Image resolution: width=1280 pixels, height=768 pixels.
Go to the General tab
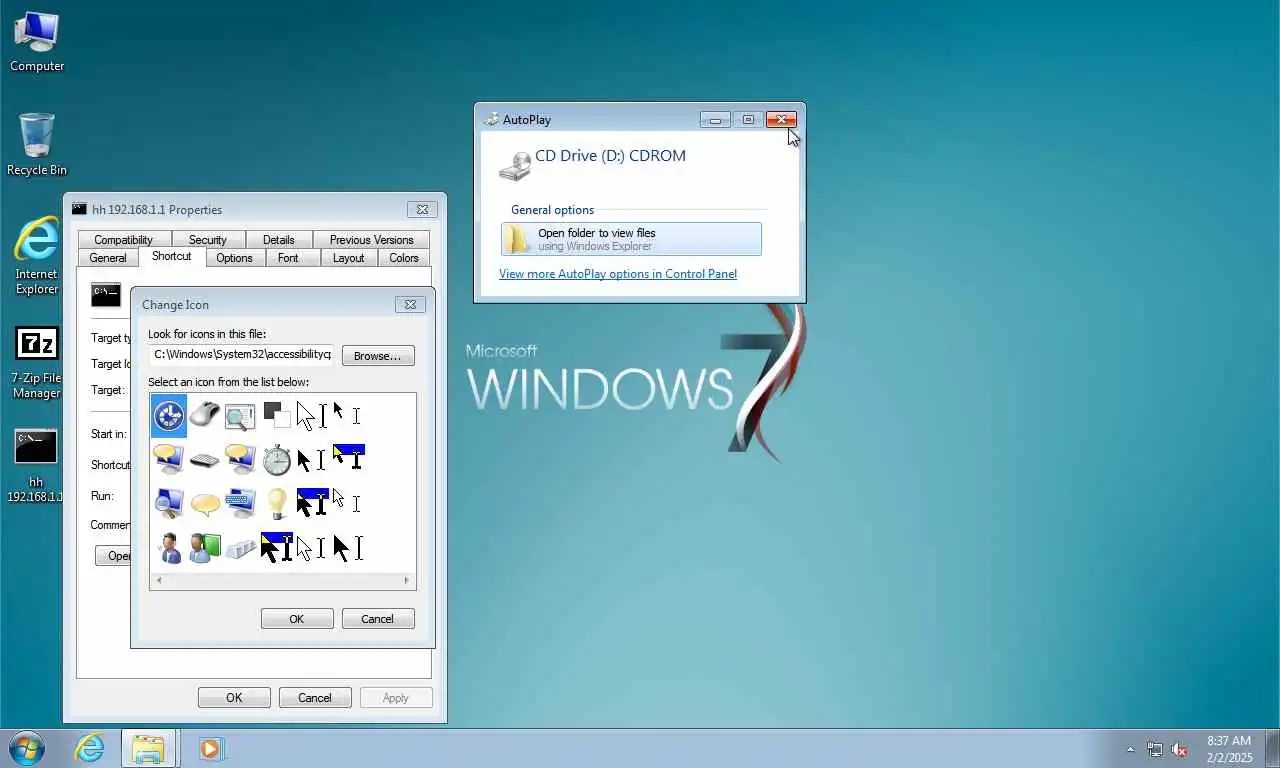tap(108, 257)
